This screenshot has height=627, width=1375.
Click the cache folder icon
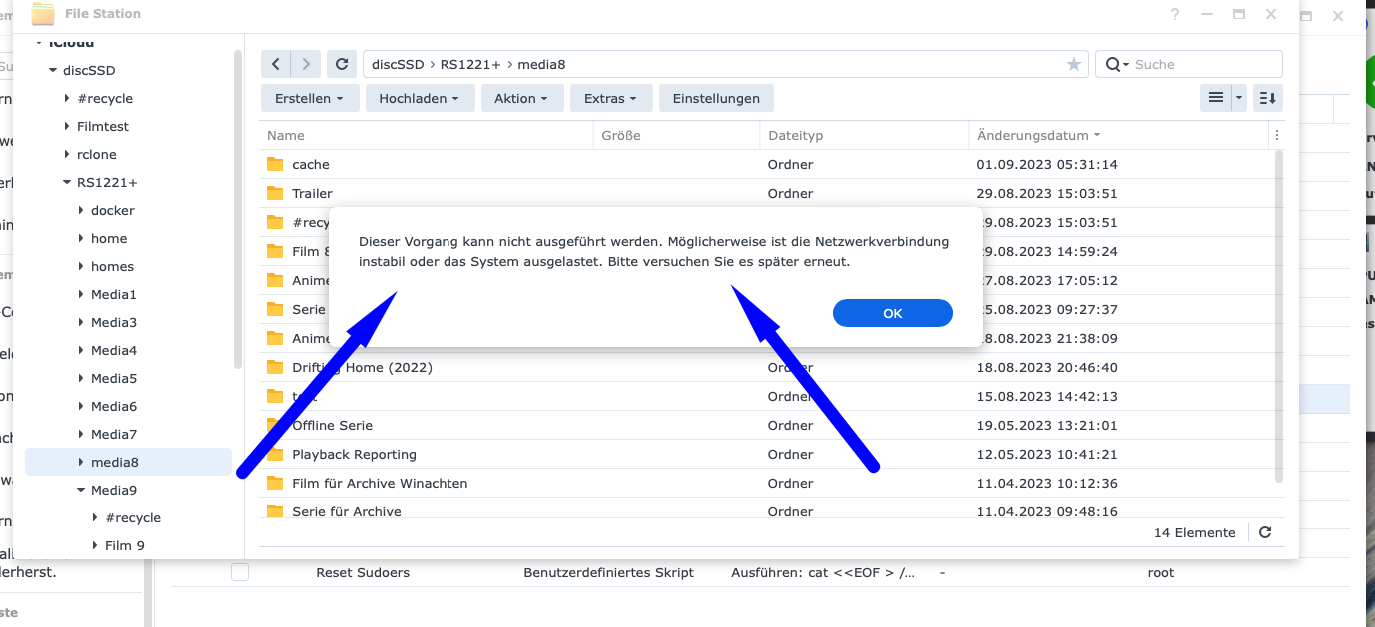(x=276, y=164)
